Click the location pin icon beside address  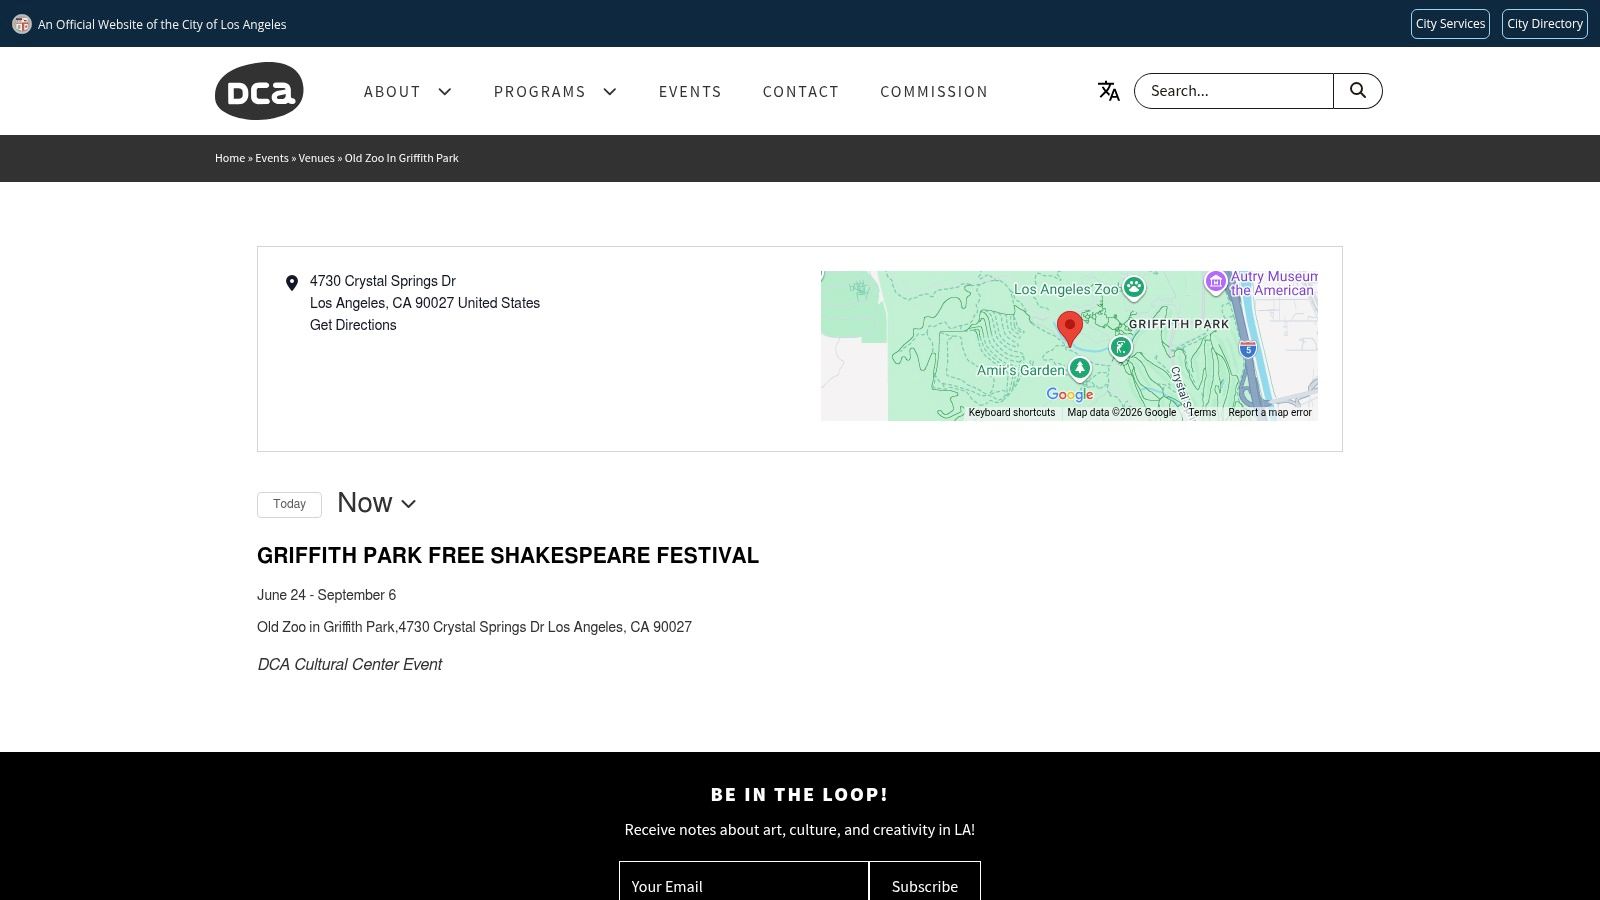[x=292, y=283]
